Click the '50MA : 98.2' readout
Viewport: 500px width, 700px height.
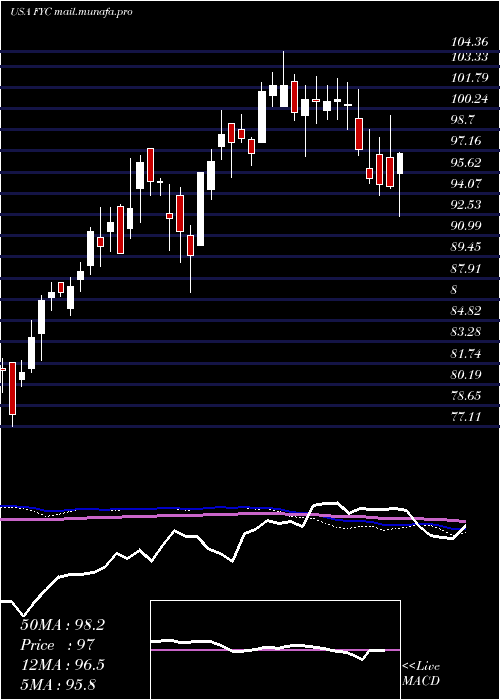coord(62,625)
